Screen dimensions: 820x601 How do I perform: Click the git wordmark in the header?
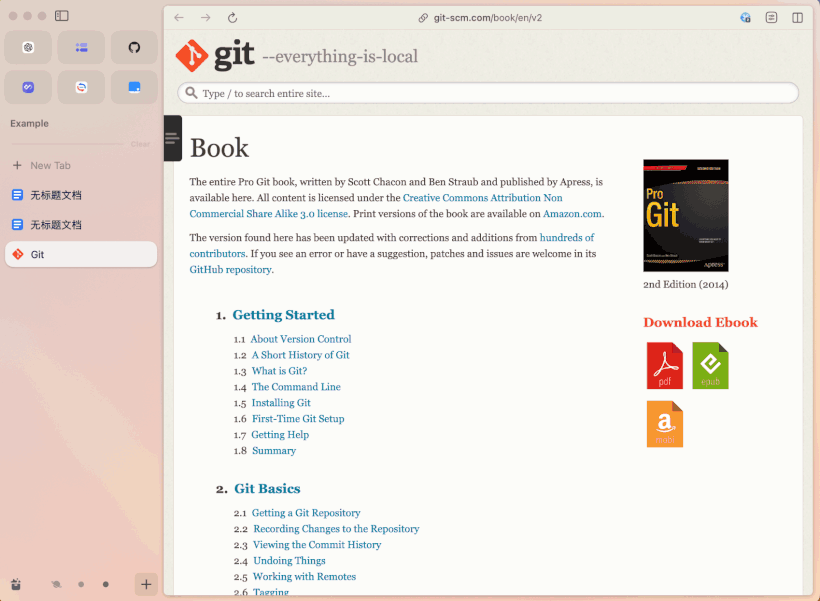coord(234,54)
